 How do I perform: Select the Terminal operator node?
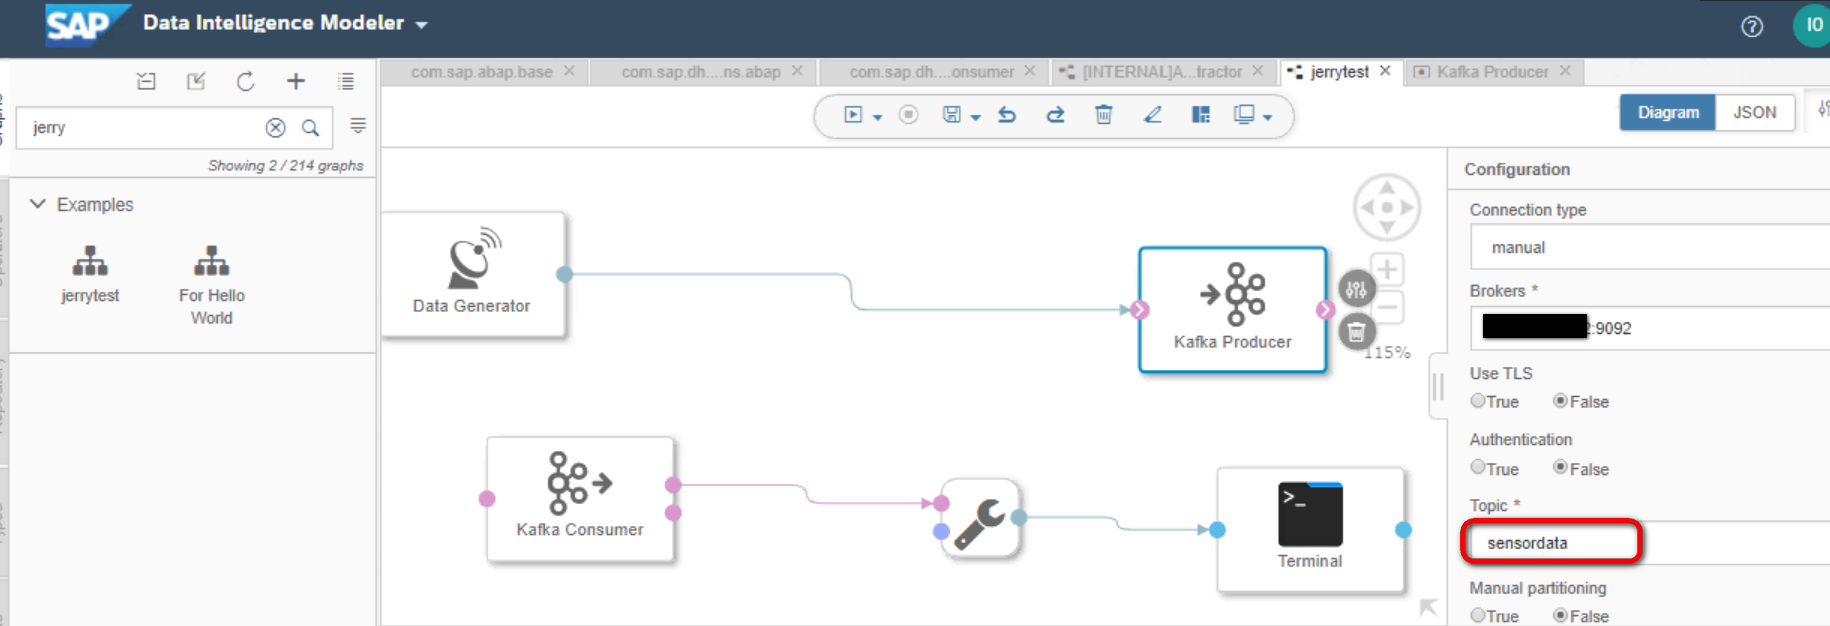tap(1310, 530)
